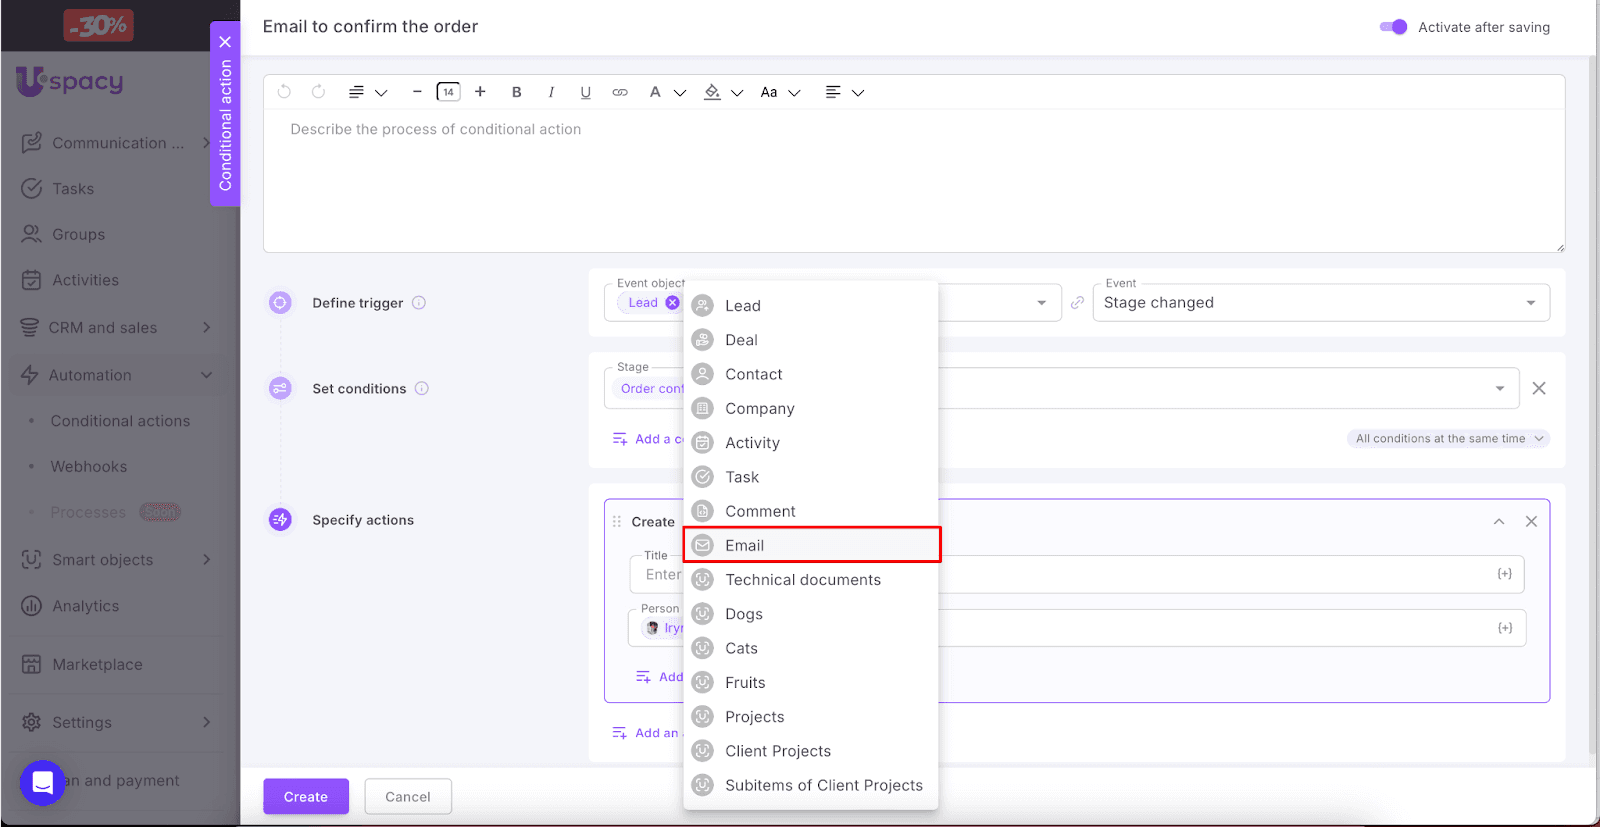The width and height of the screenshot is (1600, 827).
Task: Open the chat support bubble icon
Action: 43,783
